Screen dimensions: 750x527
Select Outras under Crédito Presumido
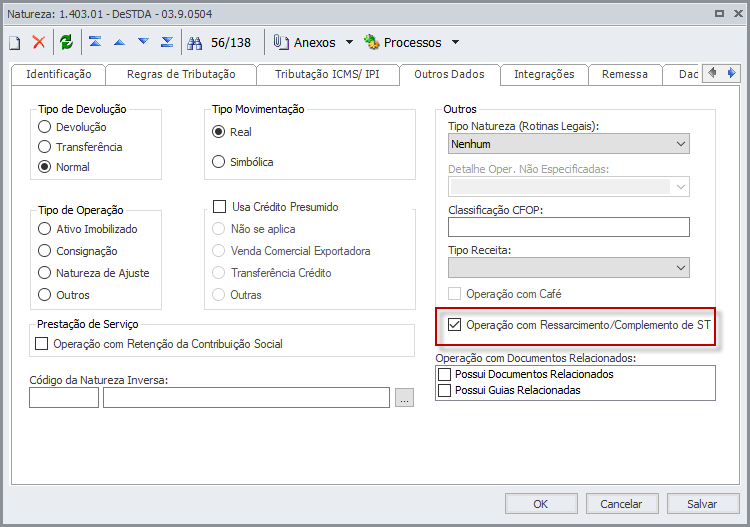(x=219, y=295)
